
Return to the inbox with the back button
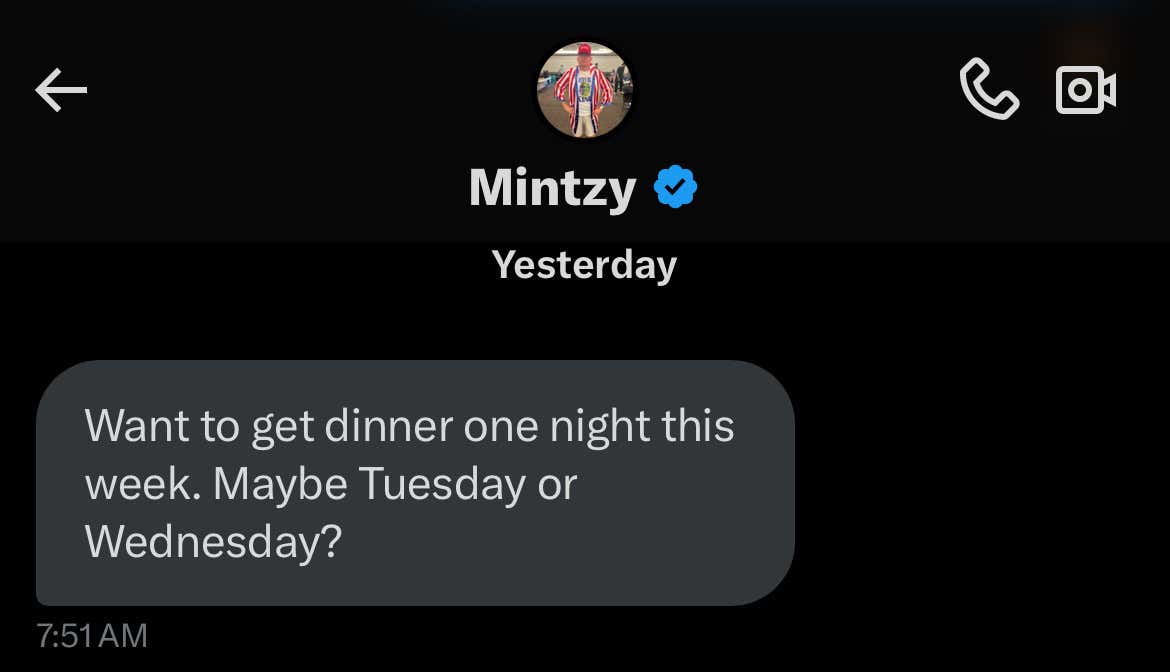[61, 90]
